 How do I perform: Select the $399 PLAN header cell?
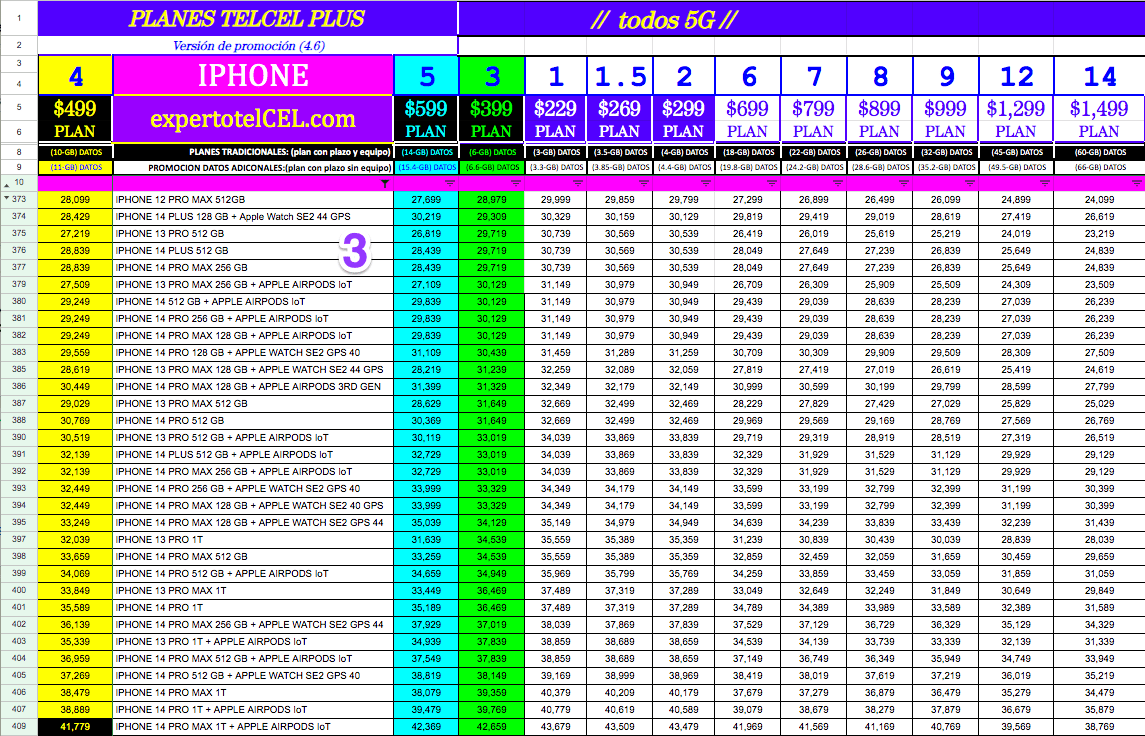(491, 119)
